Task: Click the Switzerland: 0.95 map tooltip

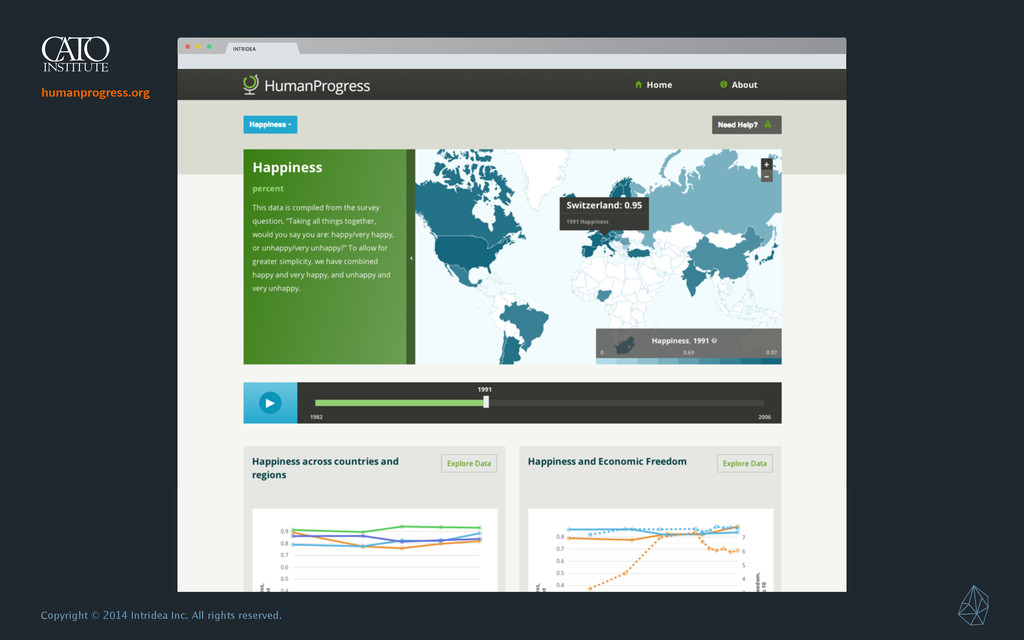Action: (x=604, y=213)
